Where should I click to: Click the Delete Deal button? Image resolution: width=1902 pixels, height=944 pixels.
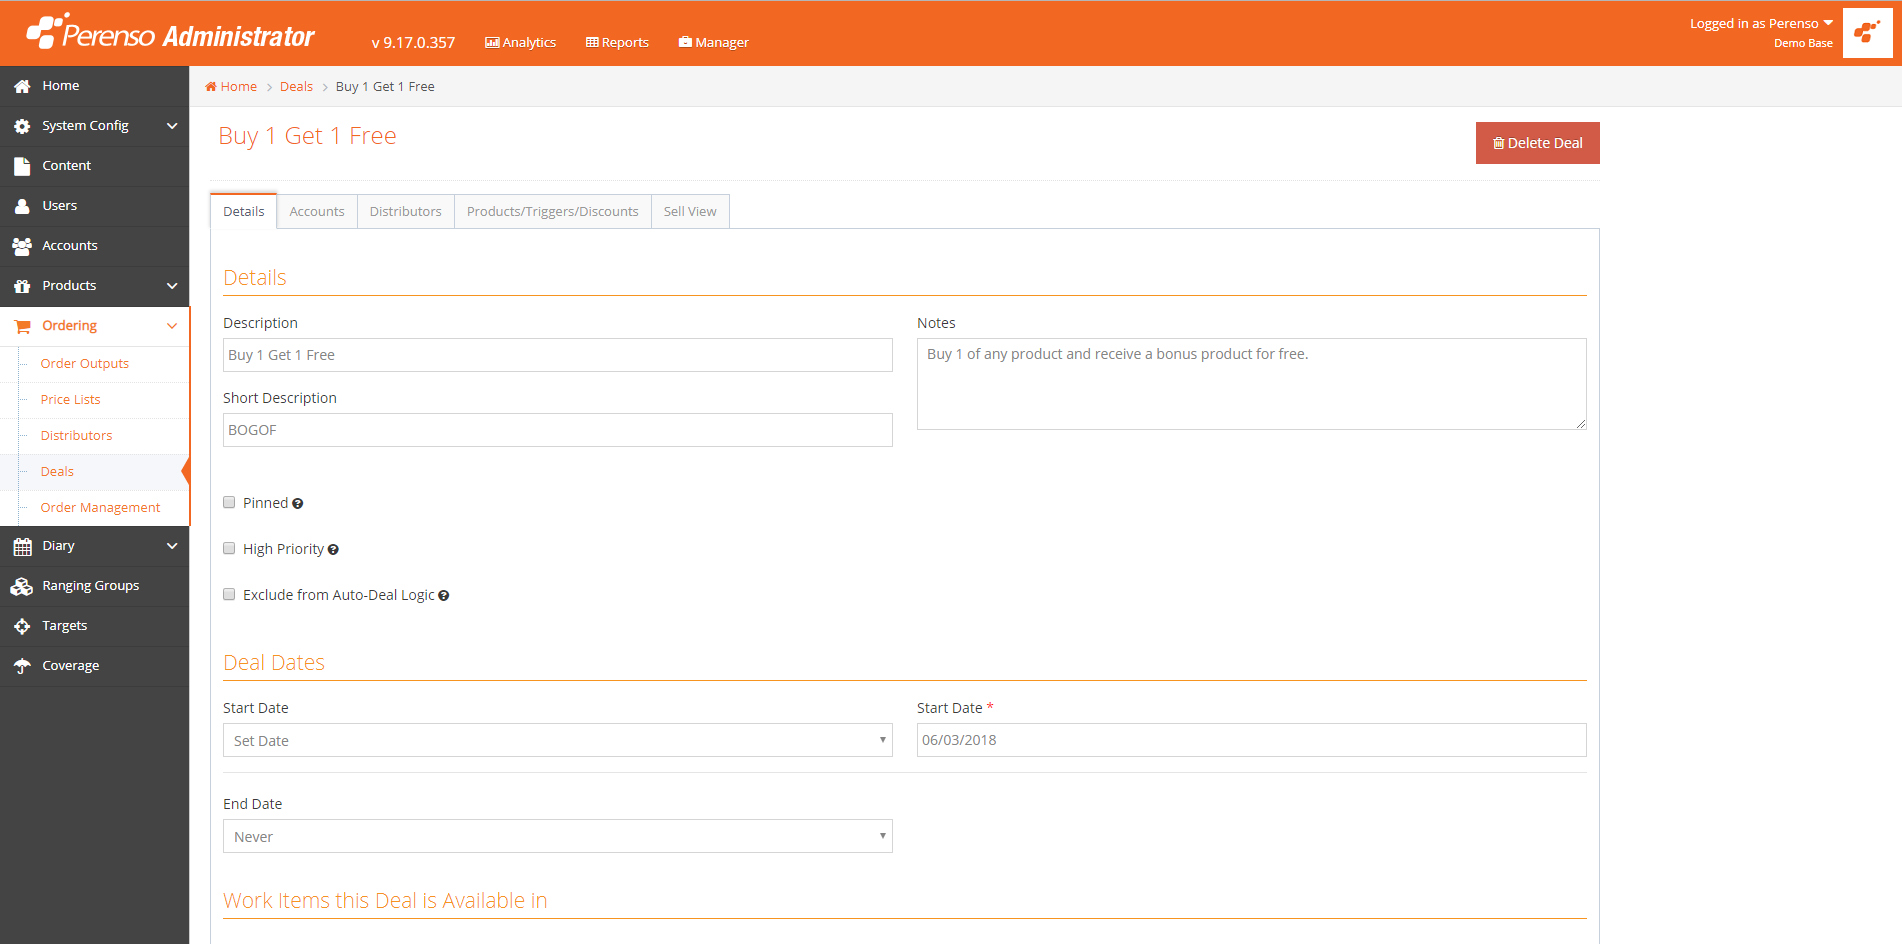[1537, 143]
